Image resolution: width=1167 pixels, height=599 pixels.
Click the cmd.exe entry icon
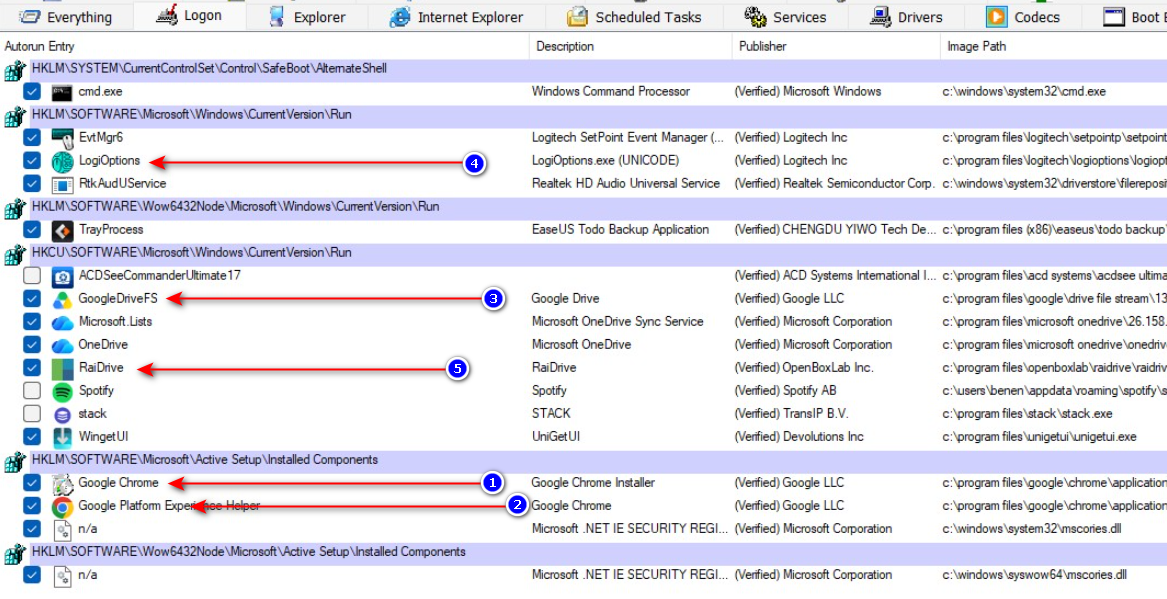[x=62, y=92]
